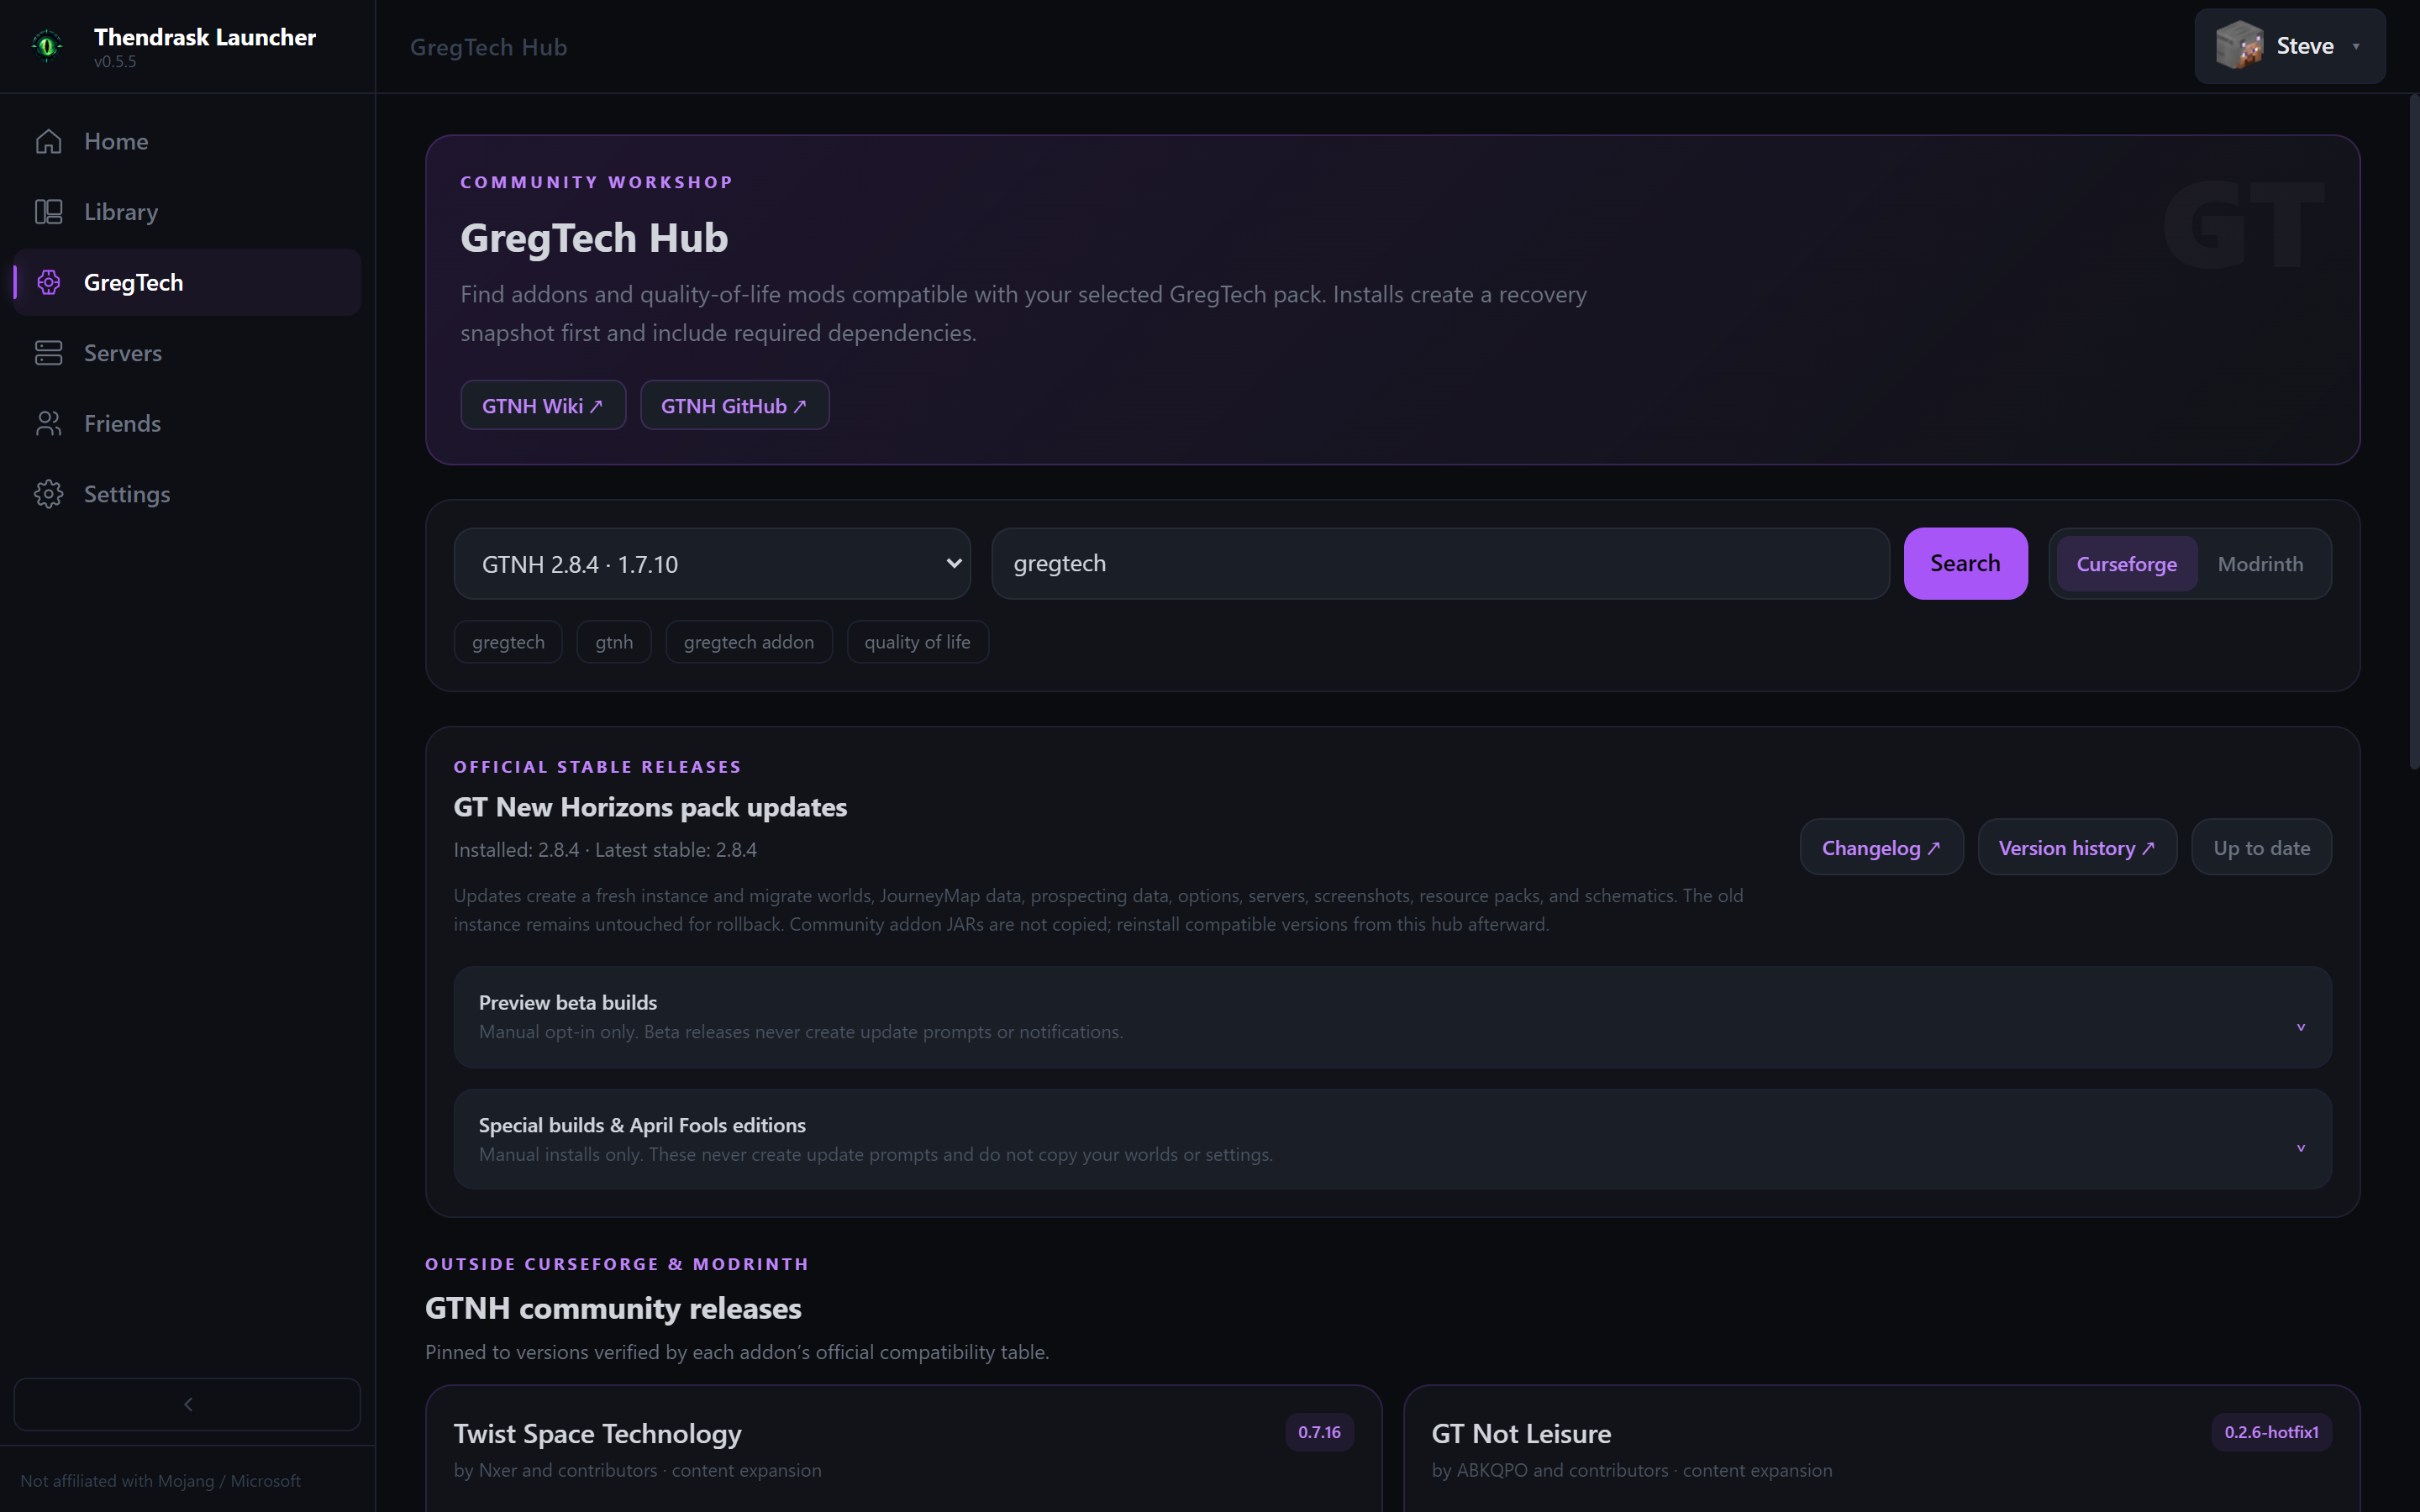Click the Up to date button
Viewport: 2420px width, 1512px height.
[x=2261, y=848]
